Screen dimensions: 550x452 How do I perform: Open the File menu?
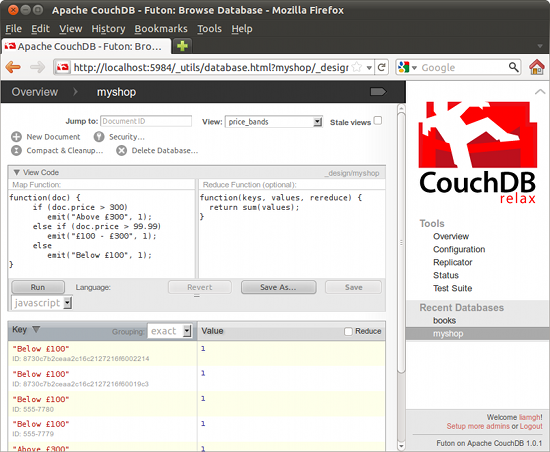[13, 28]
